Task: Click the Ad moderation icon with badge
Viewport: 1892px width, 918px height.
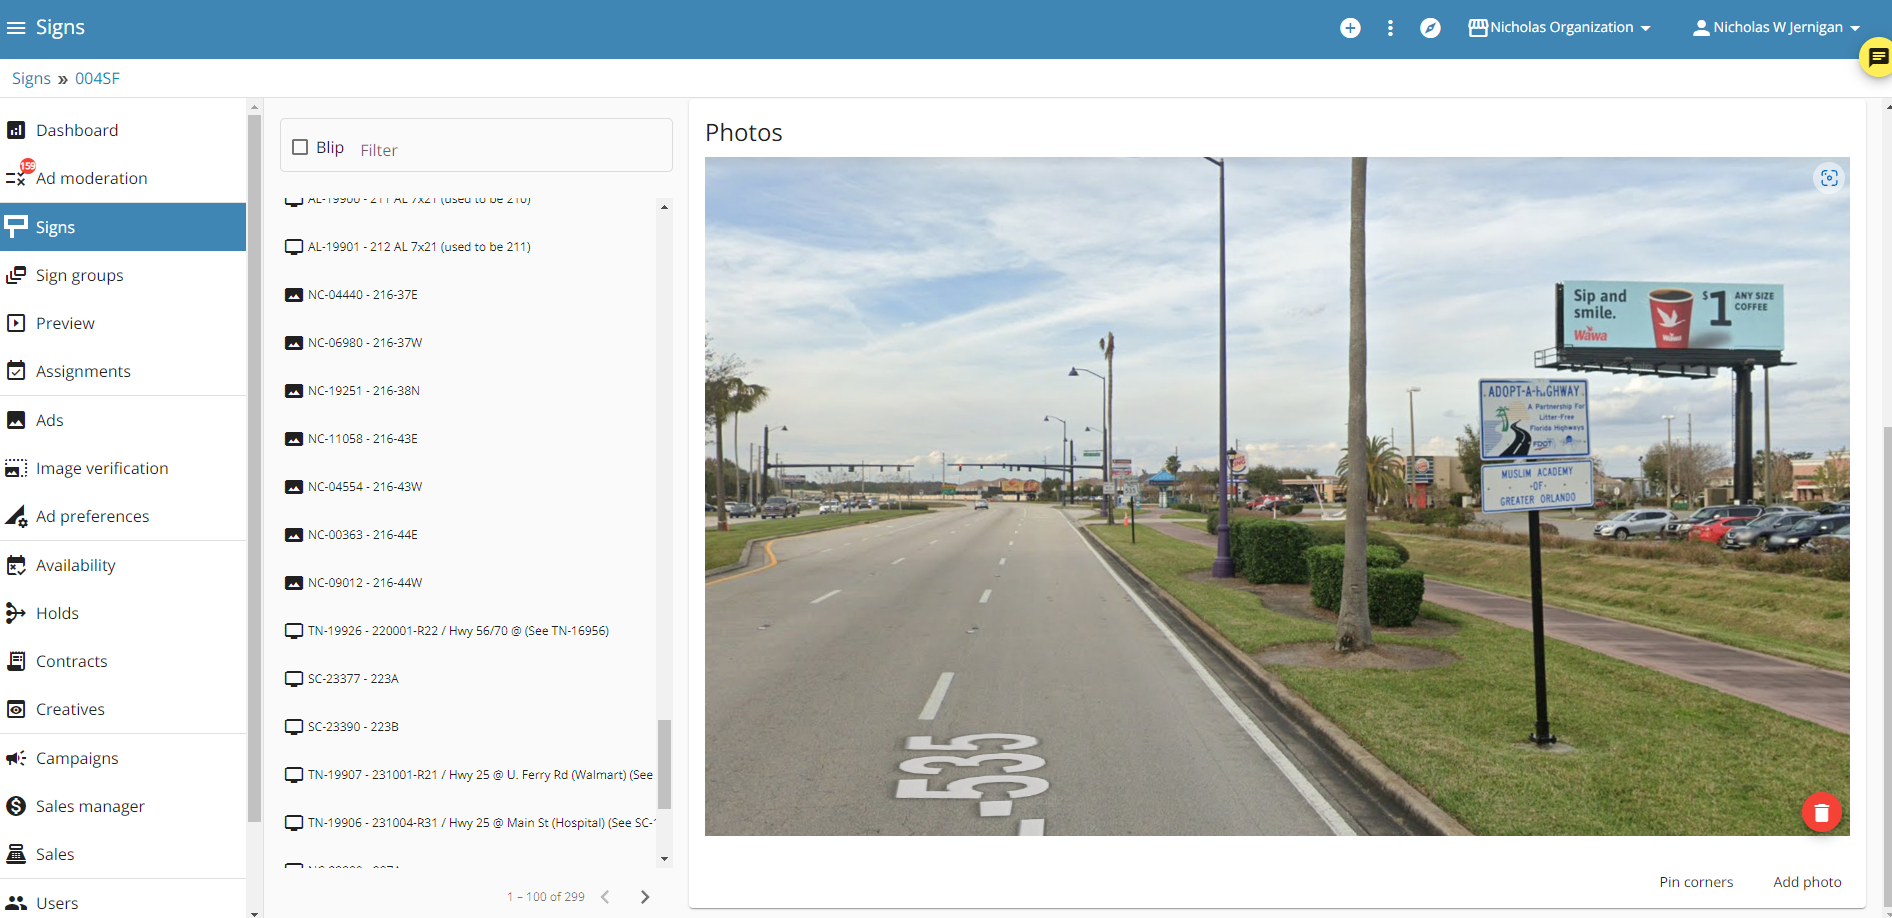Action: [x=18, y=176]
